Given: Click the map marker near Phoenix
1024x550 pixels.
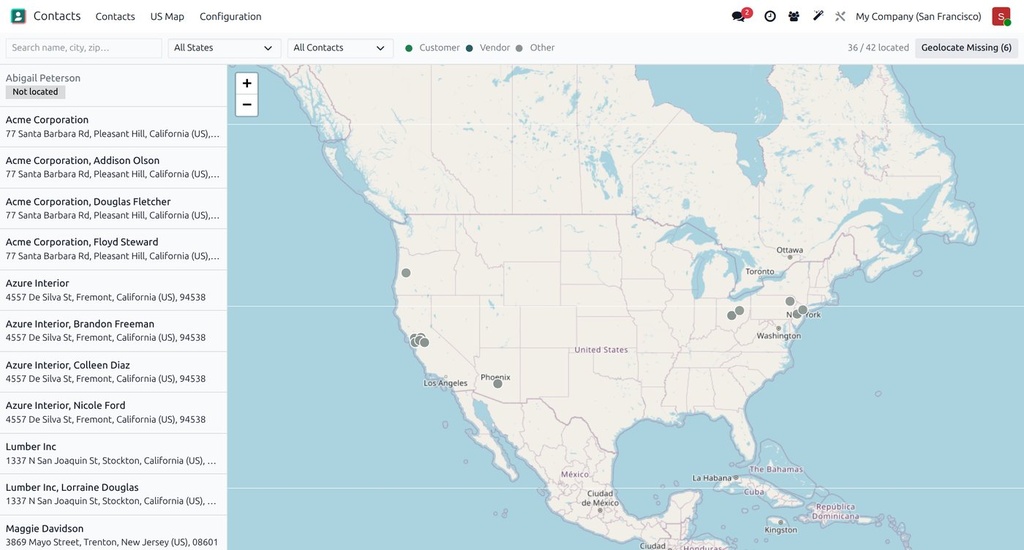Looking at the screenshot, I should click(x=498, y=383).
